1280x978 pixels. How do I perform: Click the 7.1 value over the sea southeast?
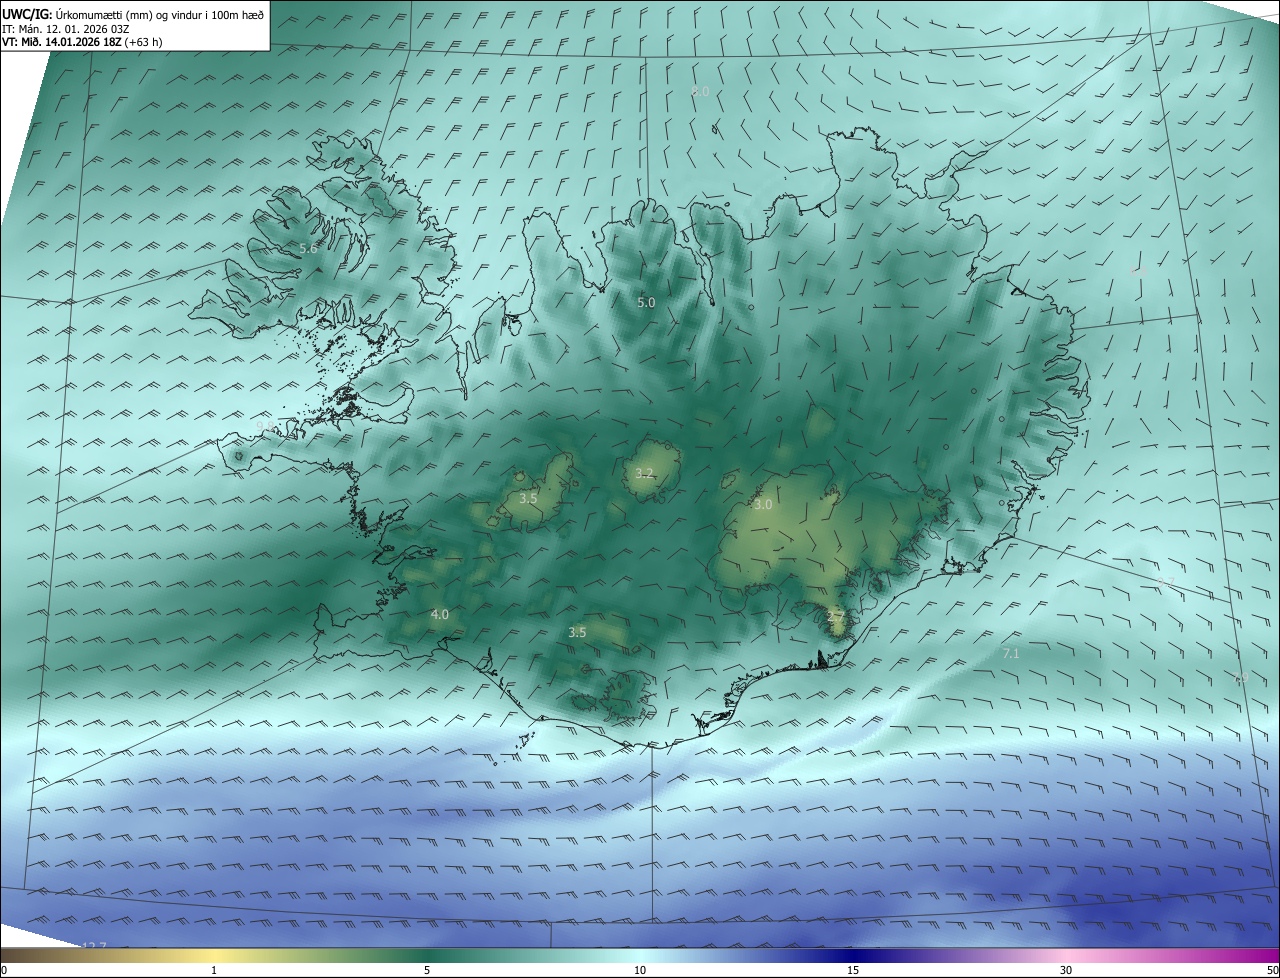pos(1011,653)
